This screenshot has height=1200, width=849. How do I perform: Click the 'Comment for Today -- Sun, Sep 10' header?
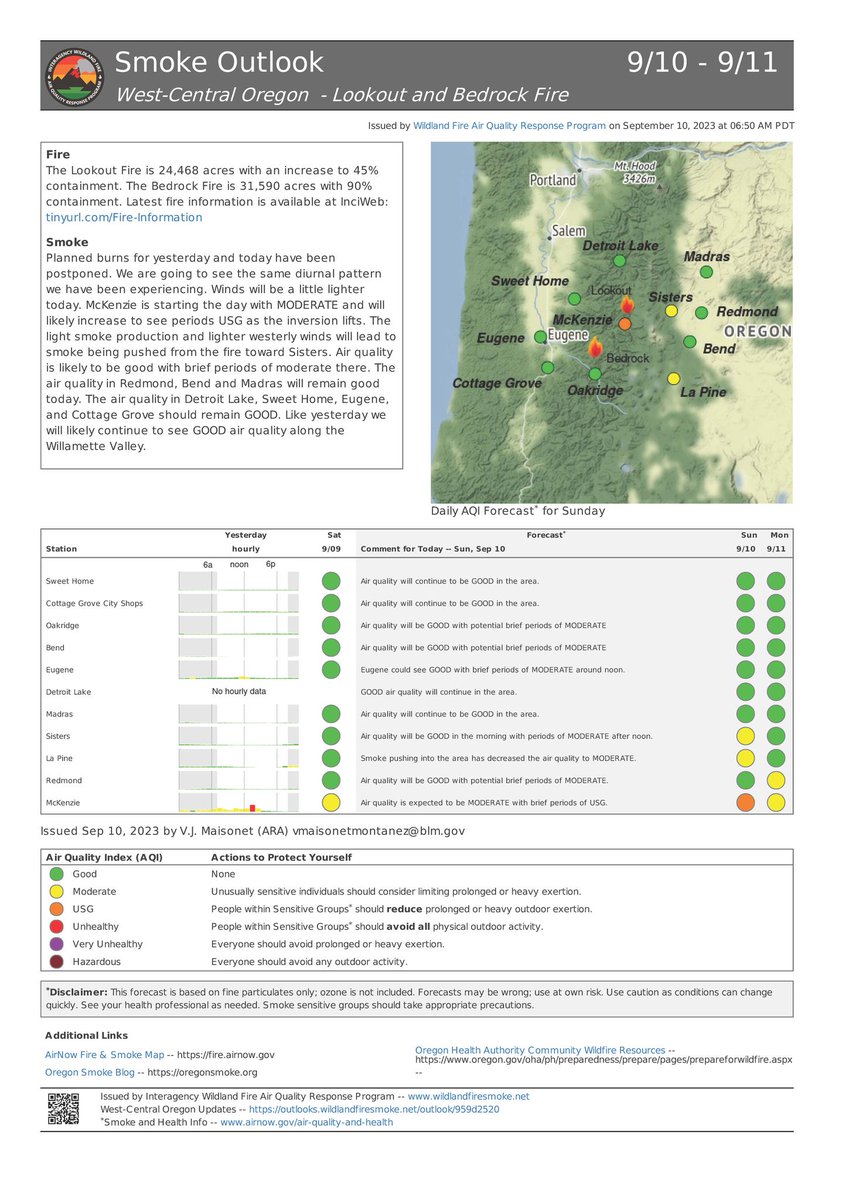tap(433, 549)
